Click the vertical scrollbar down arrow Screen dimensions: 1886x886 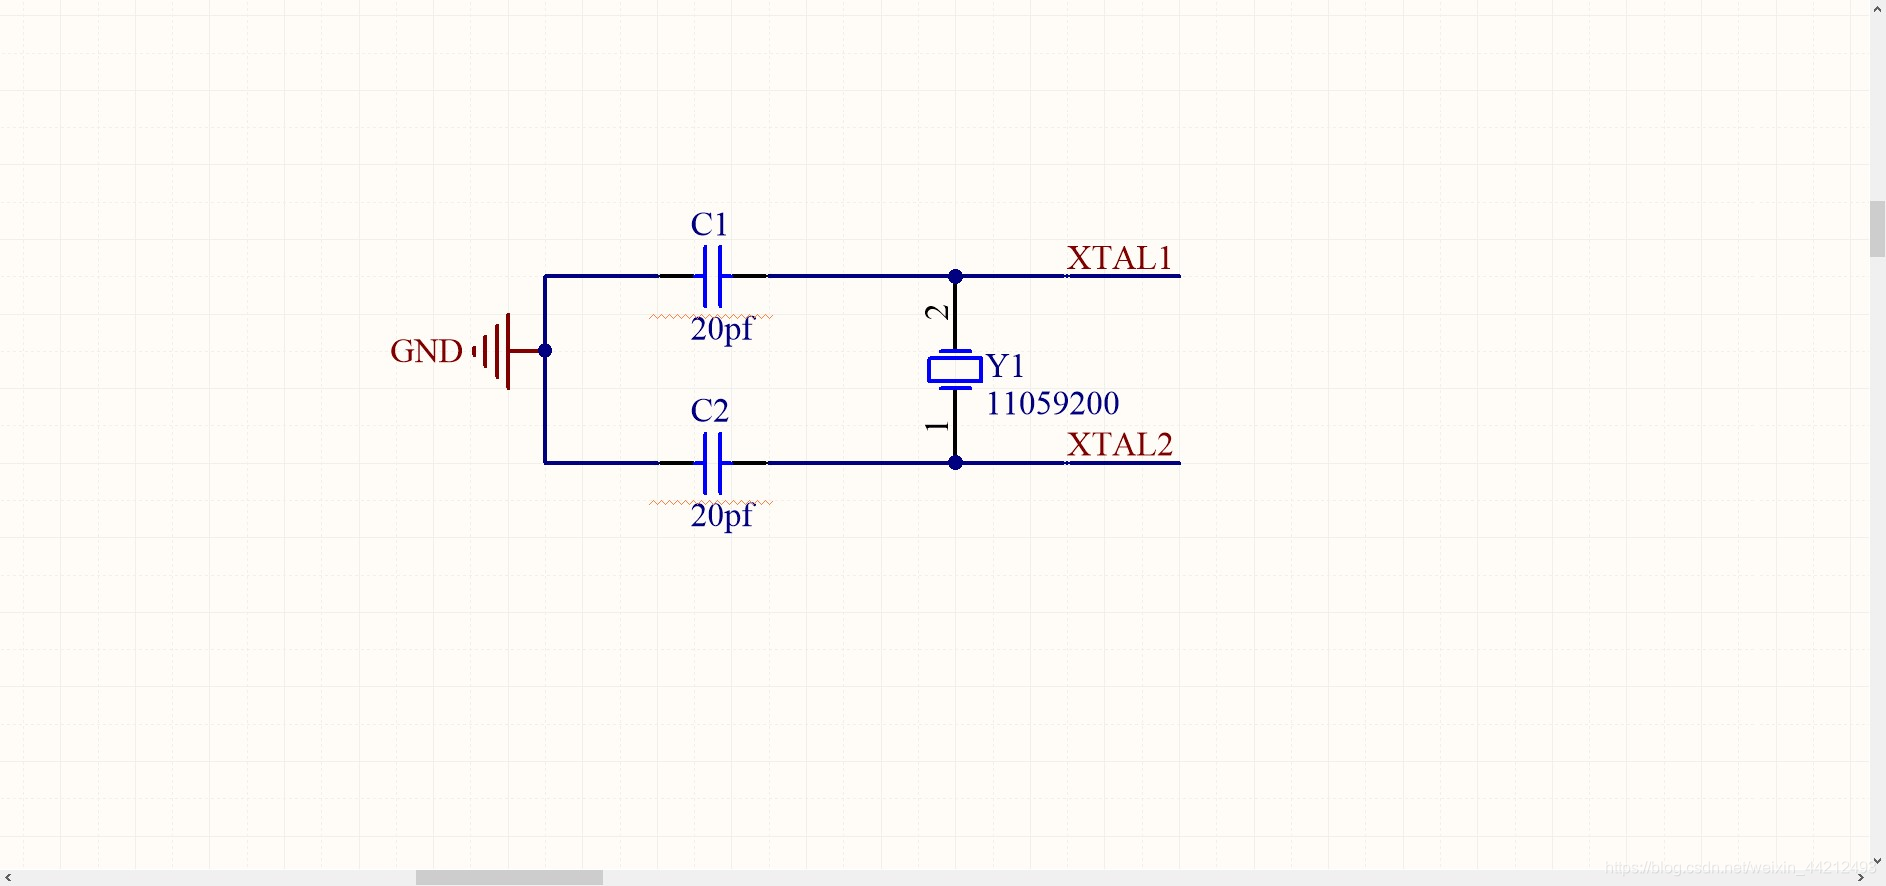(x=1878, y=860)
